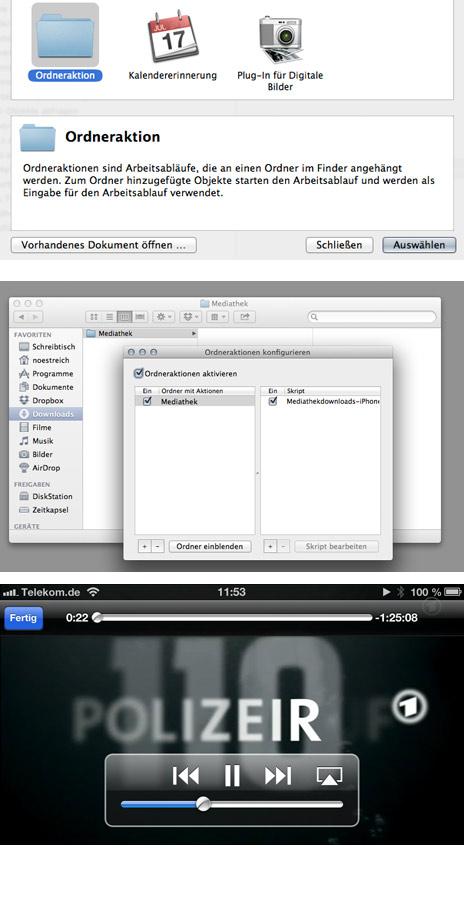Image resolution: width=464 pixels, height=900 pixels.
Task: Go back in Finder with the back arrow
Action: 21,317
